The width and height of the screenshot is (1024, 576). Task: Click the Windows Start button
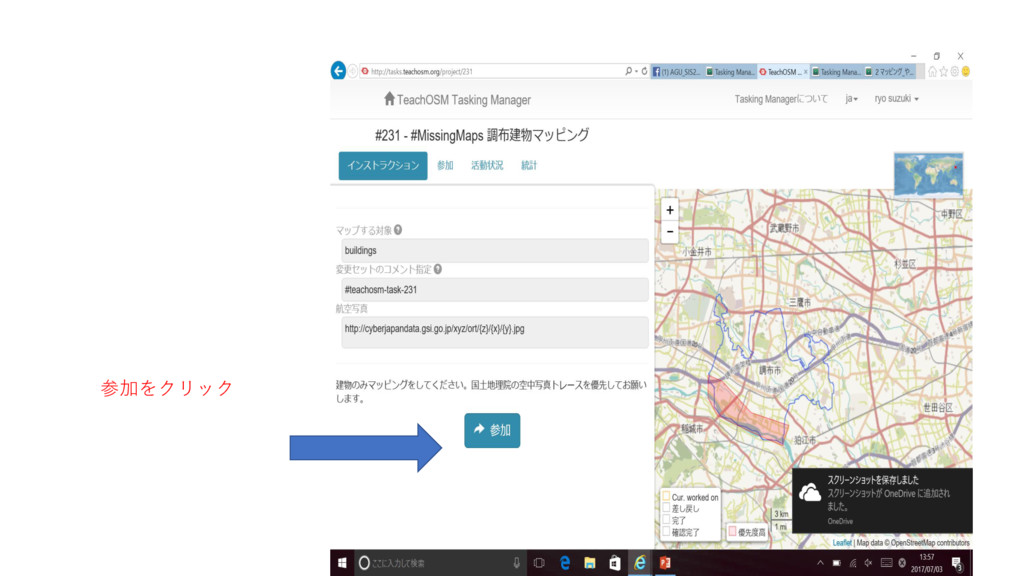342,563
